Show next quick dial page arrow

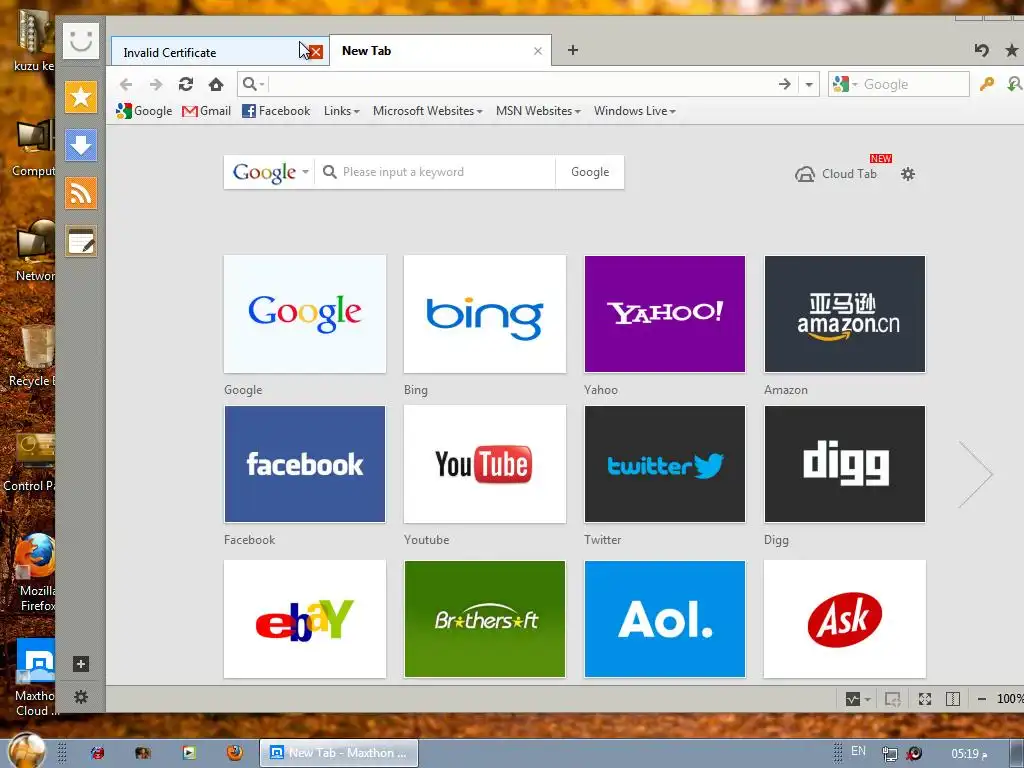tap(975, 474)
